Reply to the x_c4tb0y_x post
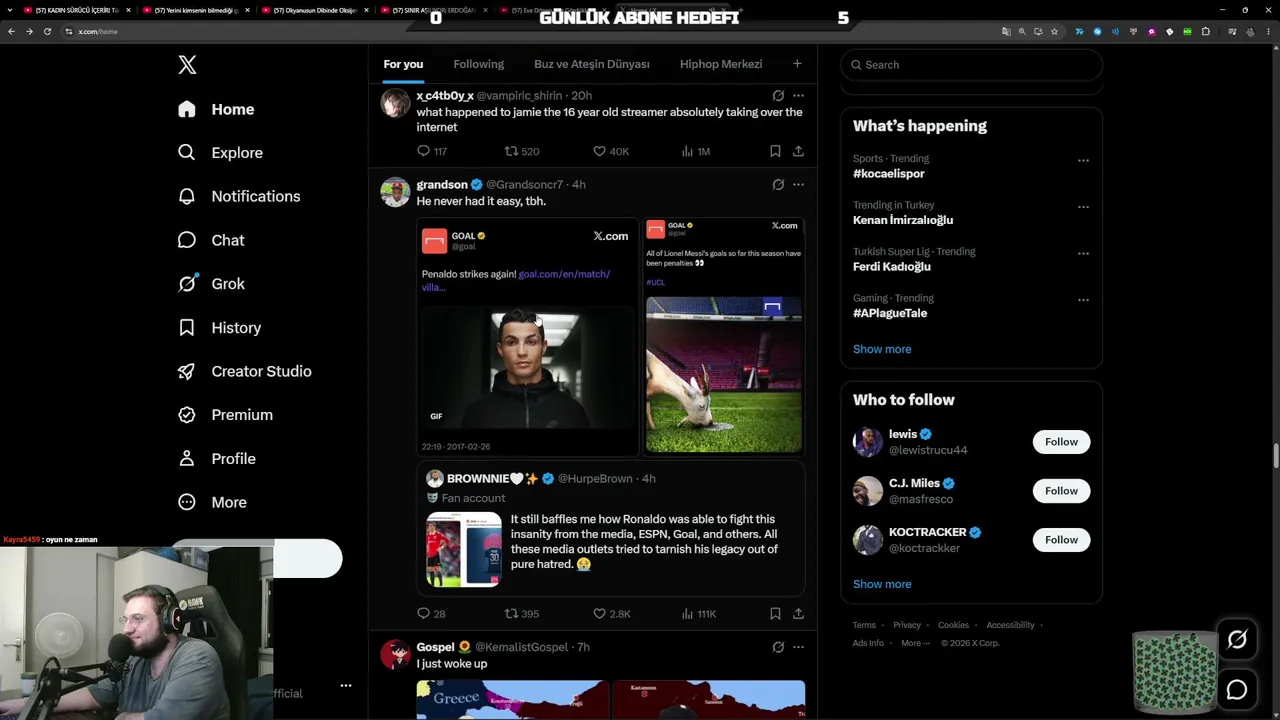The image size is (1280, 720). tap(423, 151)
